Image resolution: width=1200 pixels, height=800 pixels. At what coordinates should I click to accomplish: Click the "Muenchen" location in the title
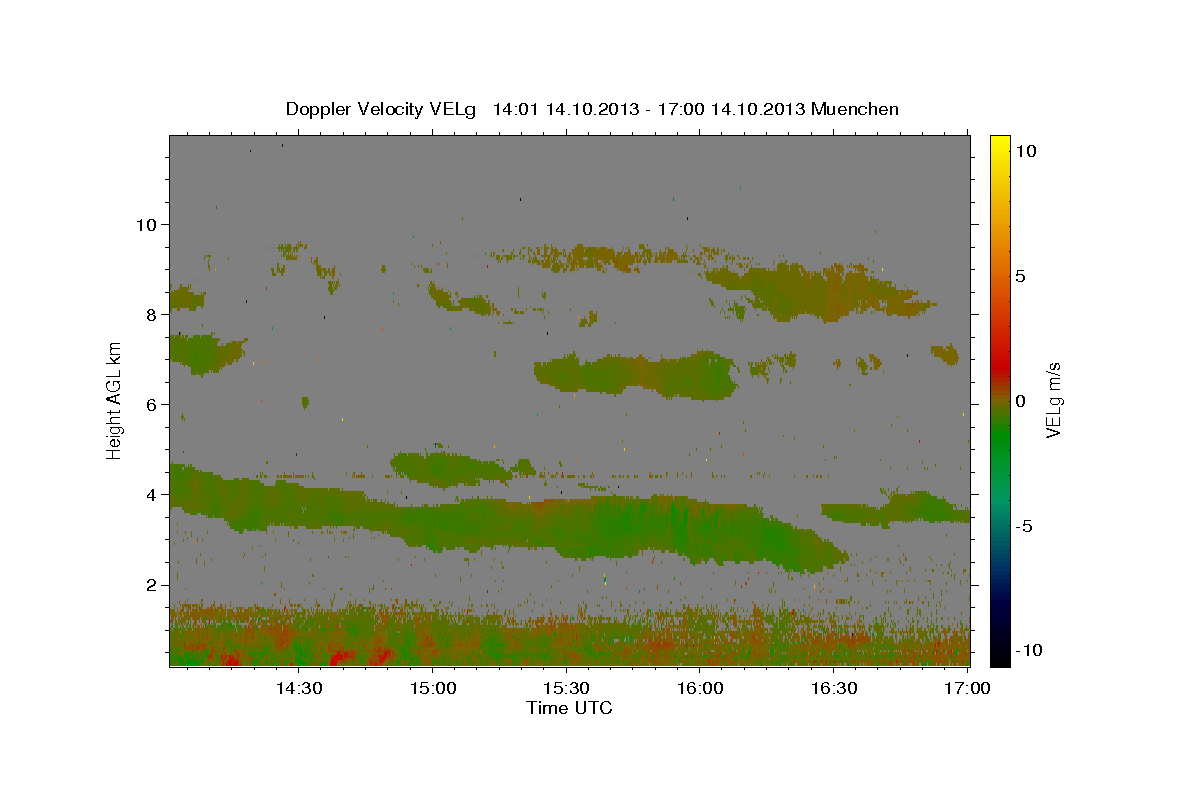pyautogui.click(x=855, y=109)
